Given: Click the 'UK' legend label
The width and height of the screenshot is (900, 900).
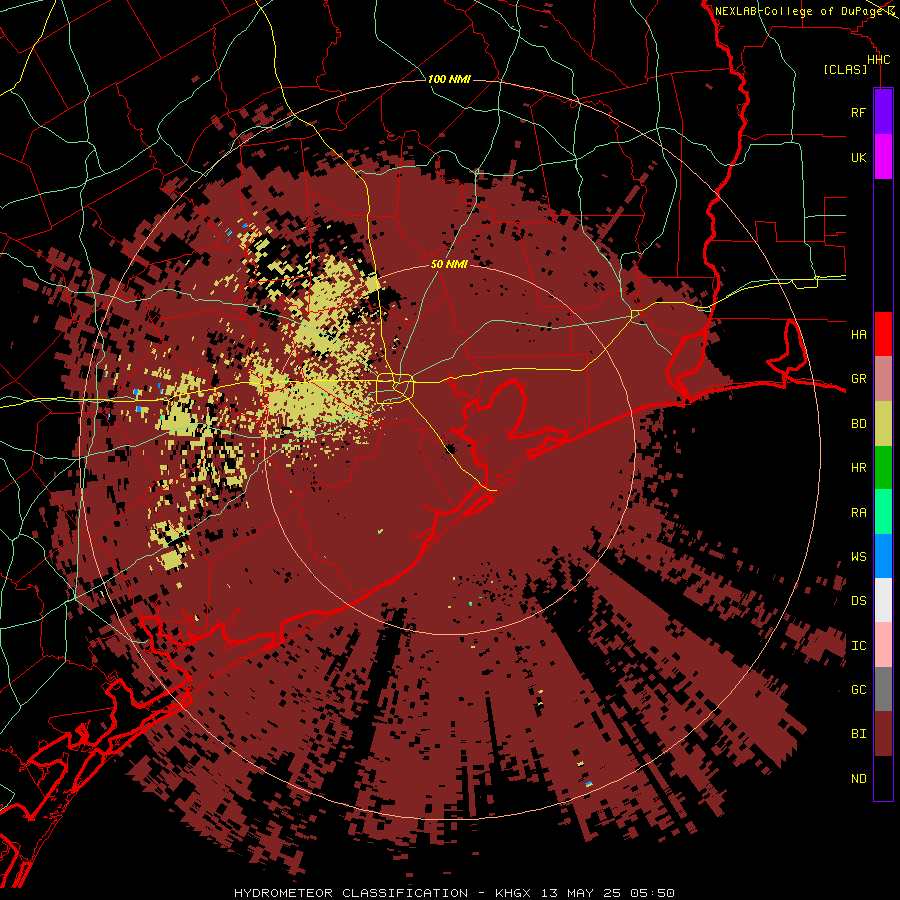Looking at the screenshot, I should (858, 157).
